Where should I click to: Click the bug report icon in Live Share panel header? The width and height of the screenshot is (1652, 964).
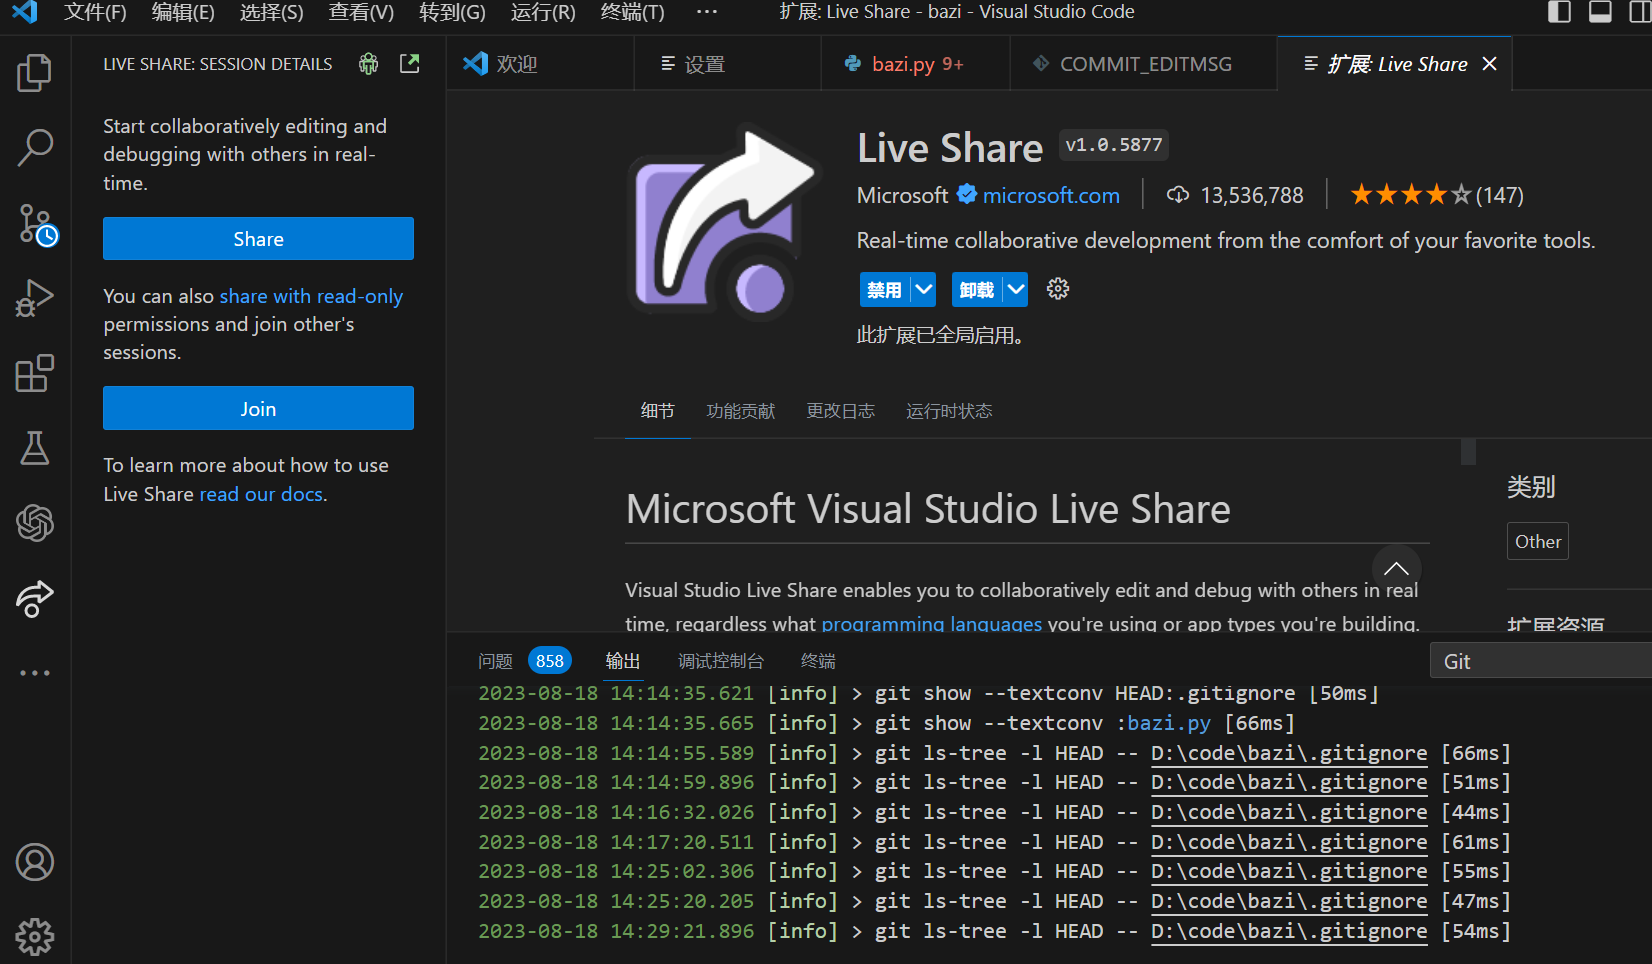[369, 64]
